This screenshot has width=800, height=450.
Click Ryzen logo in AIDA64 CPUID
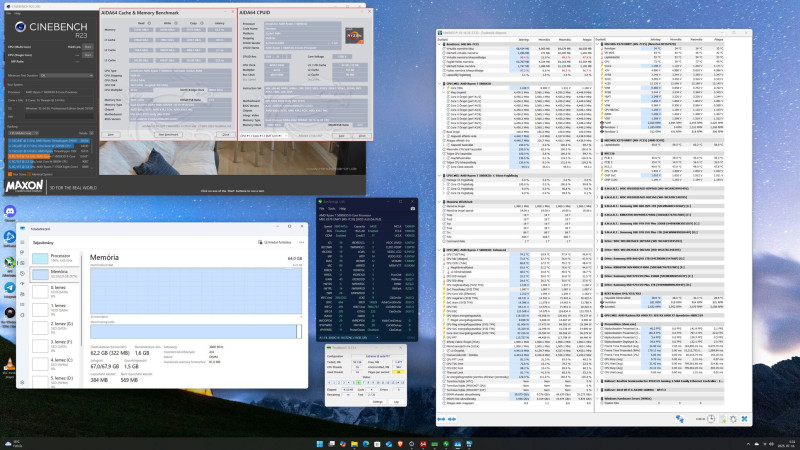354,35
